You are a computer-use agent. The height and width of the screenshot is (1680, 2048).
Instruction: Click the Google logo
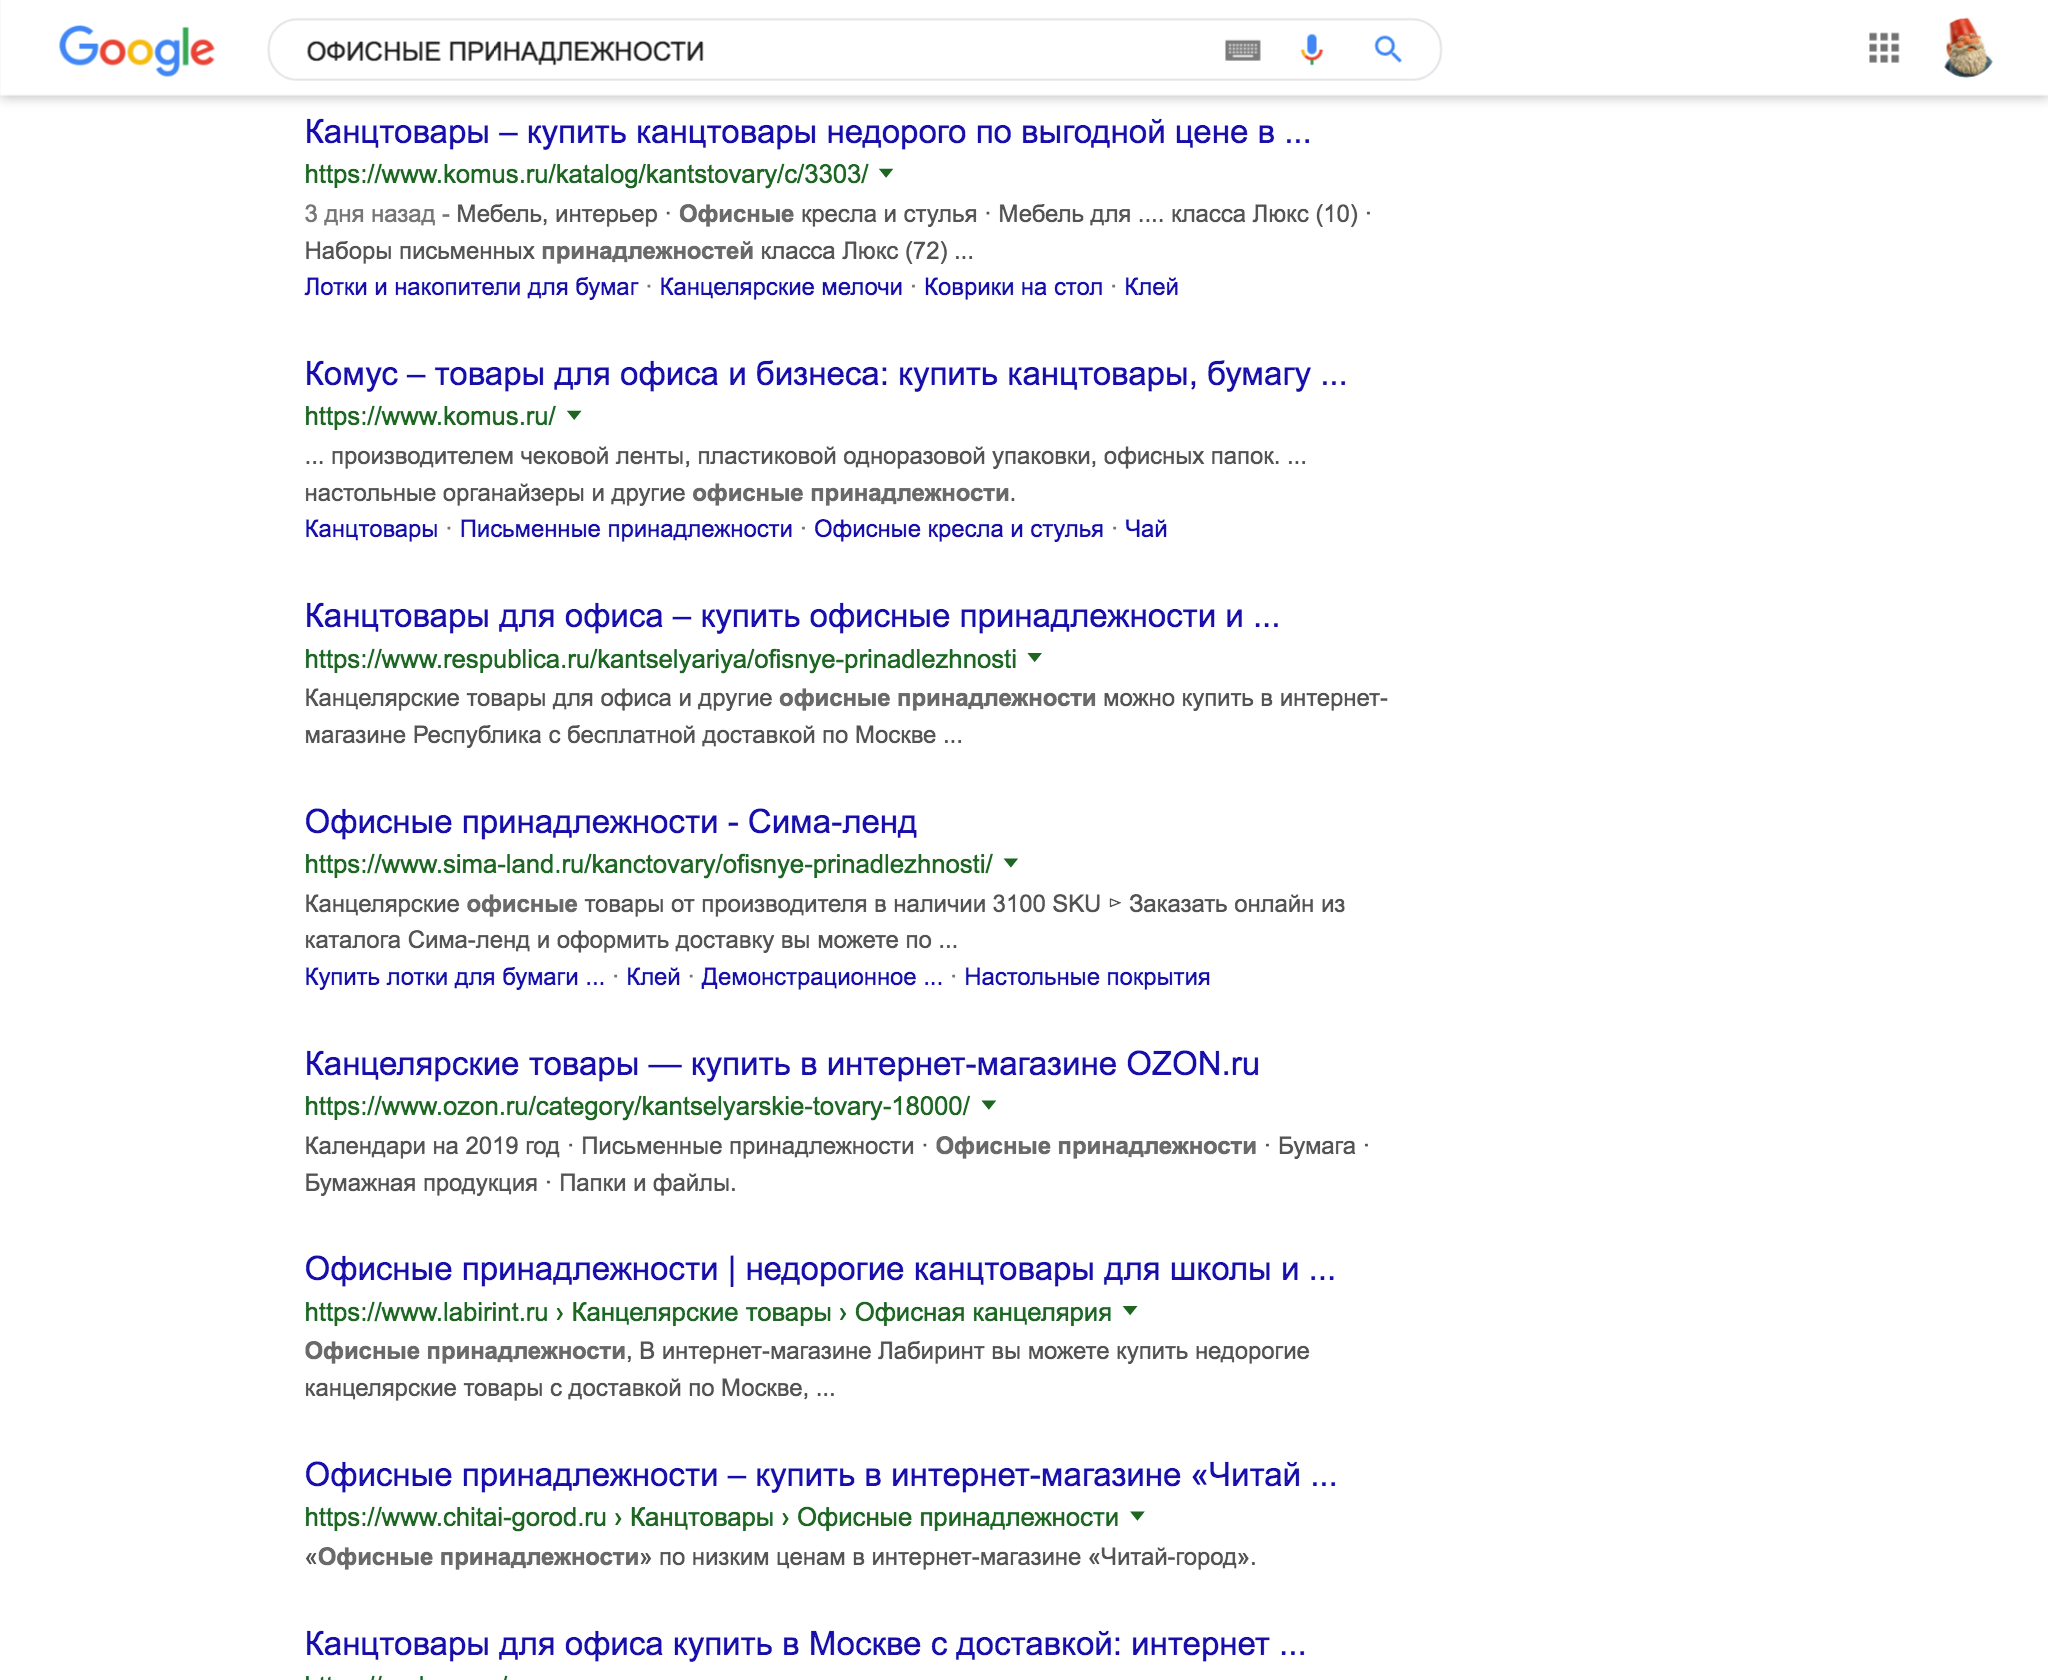coord(137,49)
